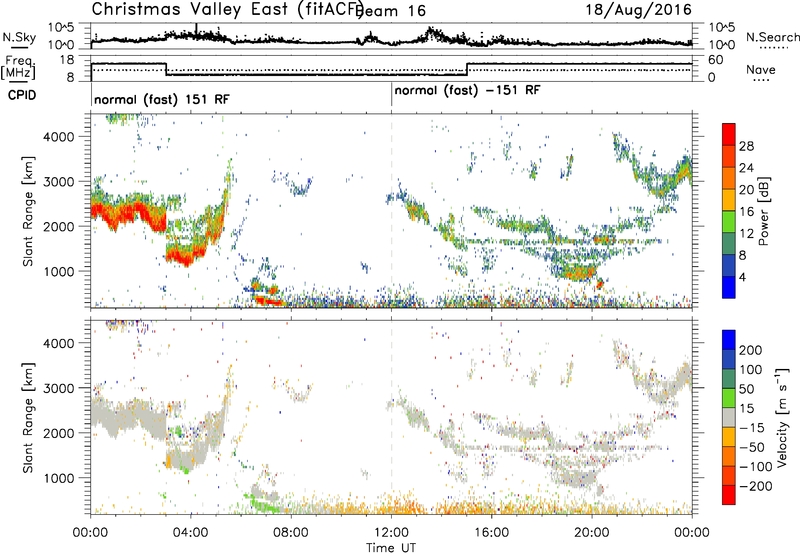Click the power colorbar green 12 dB segment
800x554 pixels.
point(729,222)
